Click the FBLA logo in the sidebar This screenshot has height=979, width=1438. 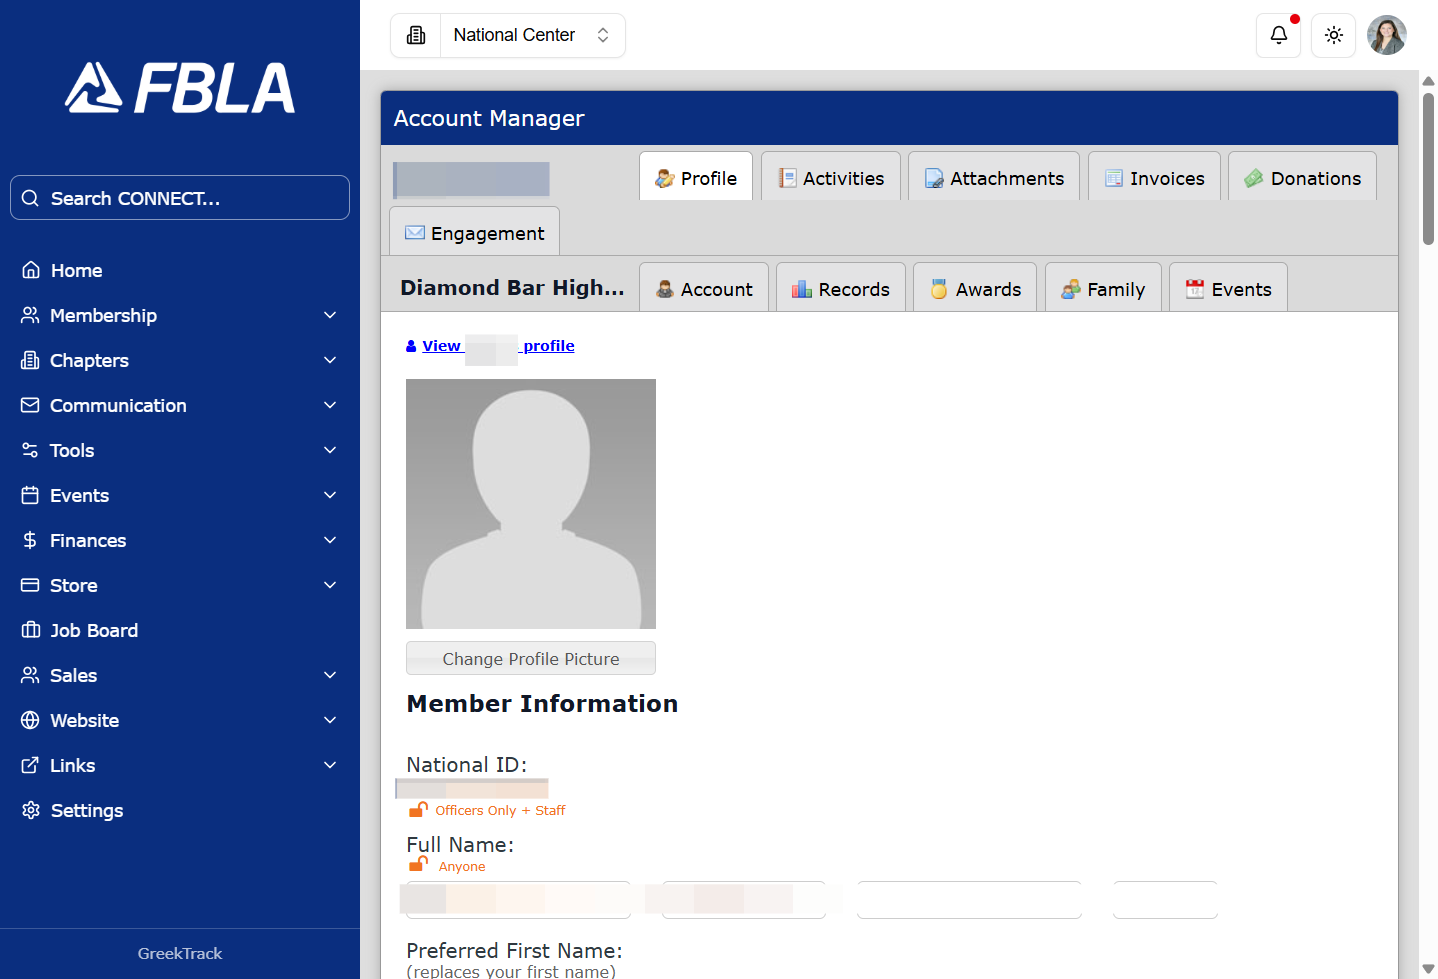pos(180,88)
